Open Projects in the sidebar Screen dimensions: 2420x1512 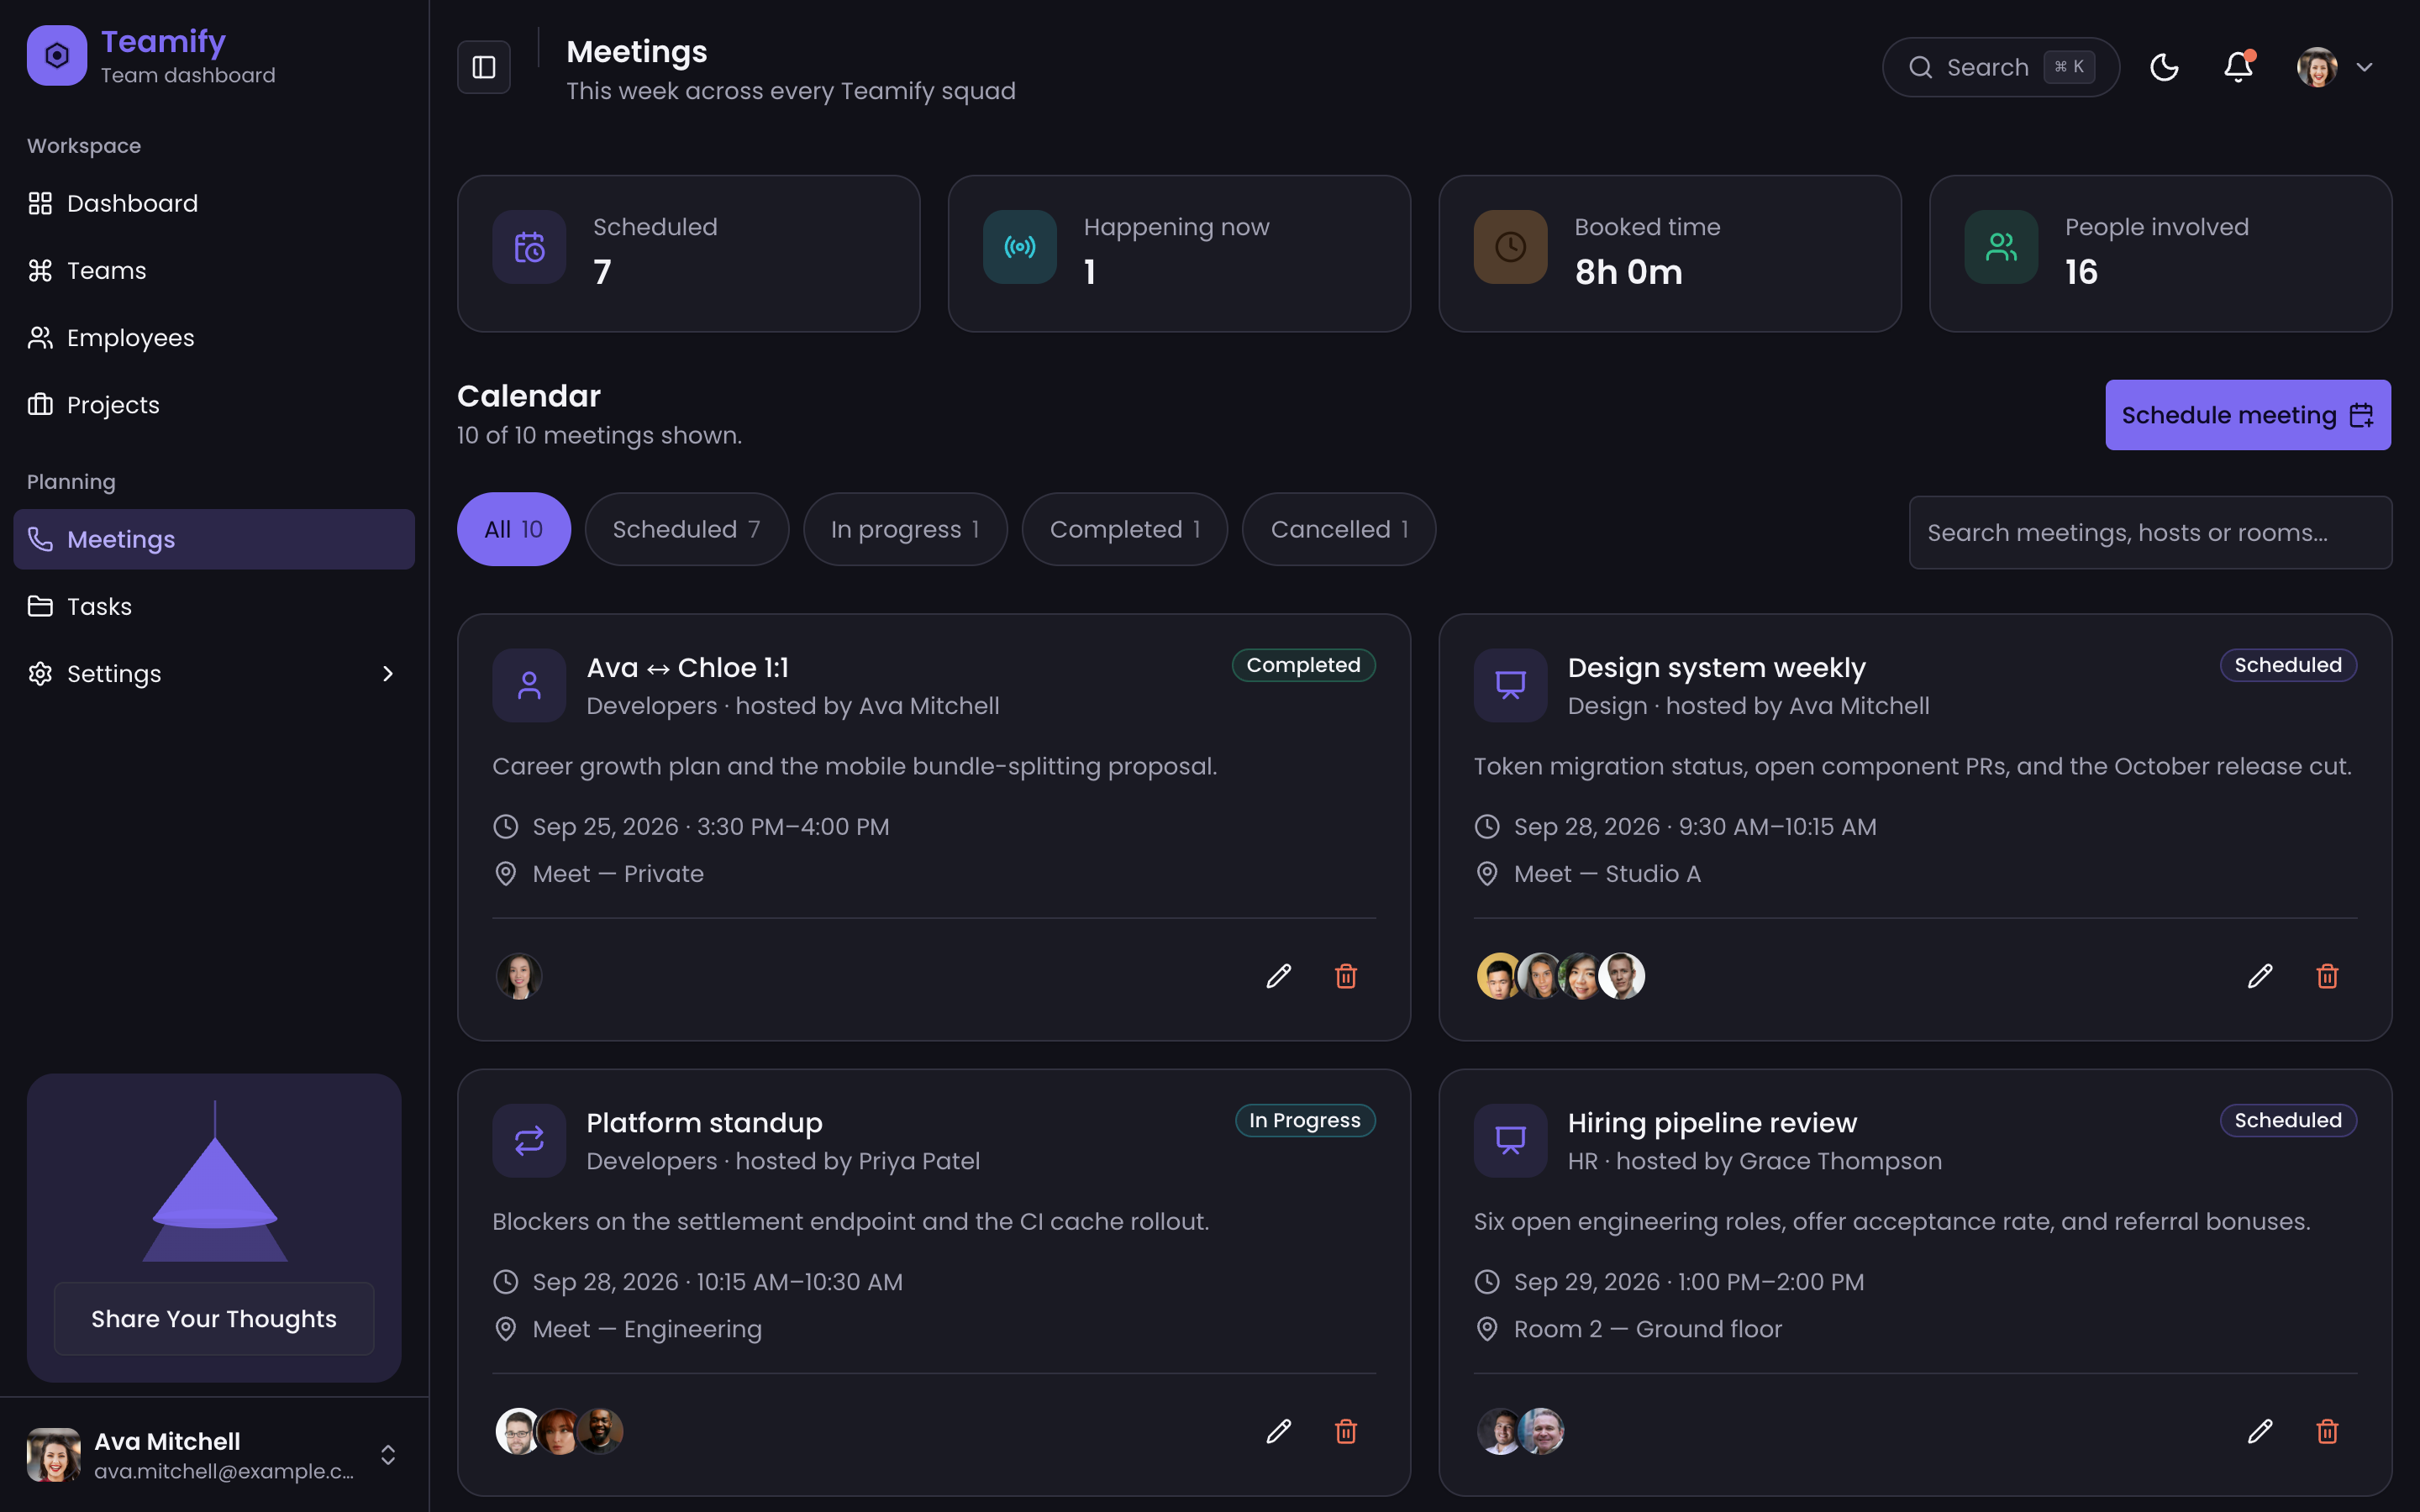[x=214, y=405]
